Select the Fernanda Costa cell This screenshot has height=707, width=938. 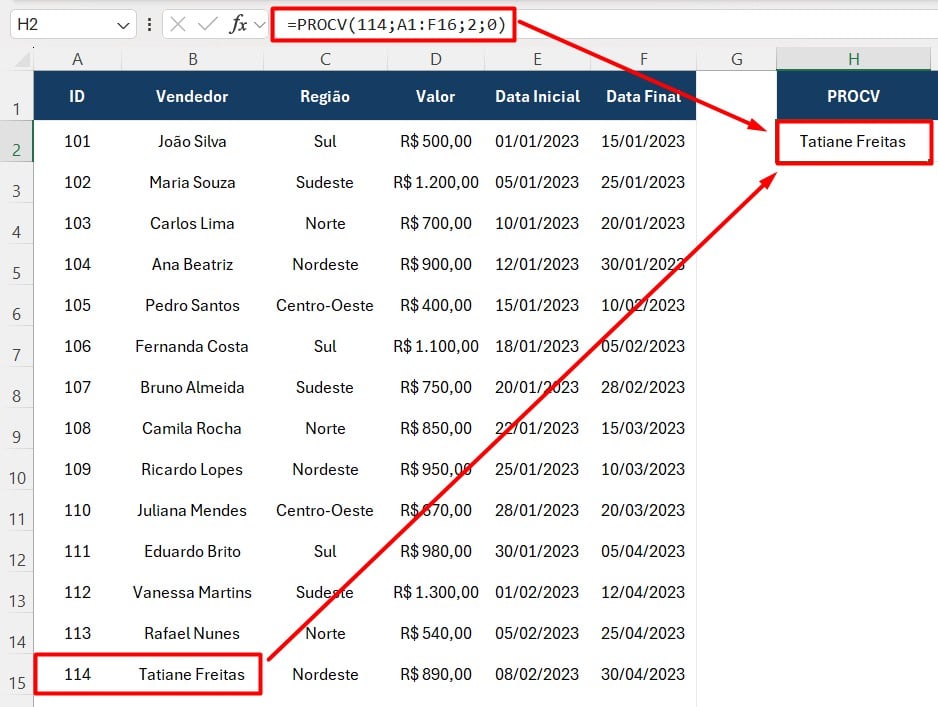(x=192, y=346)
